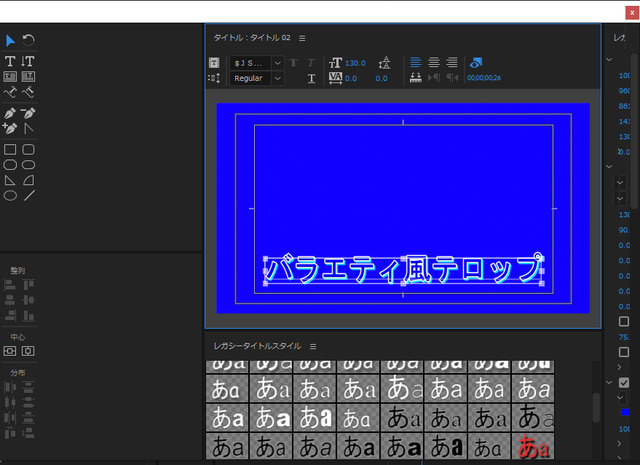640x465 pixels.
Task: Select the Rotation tool
Action: [x=28, y=40]
